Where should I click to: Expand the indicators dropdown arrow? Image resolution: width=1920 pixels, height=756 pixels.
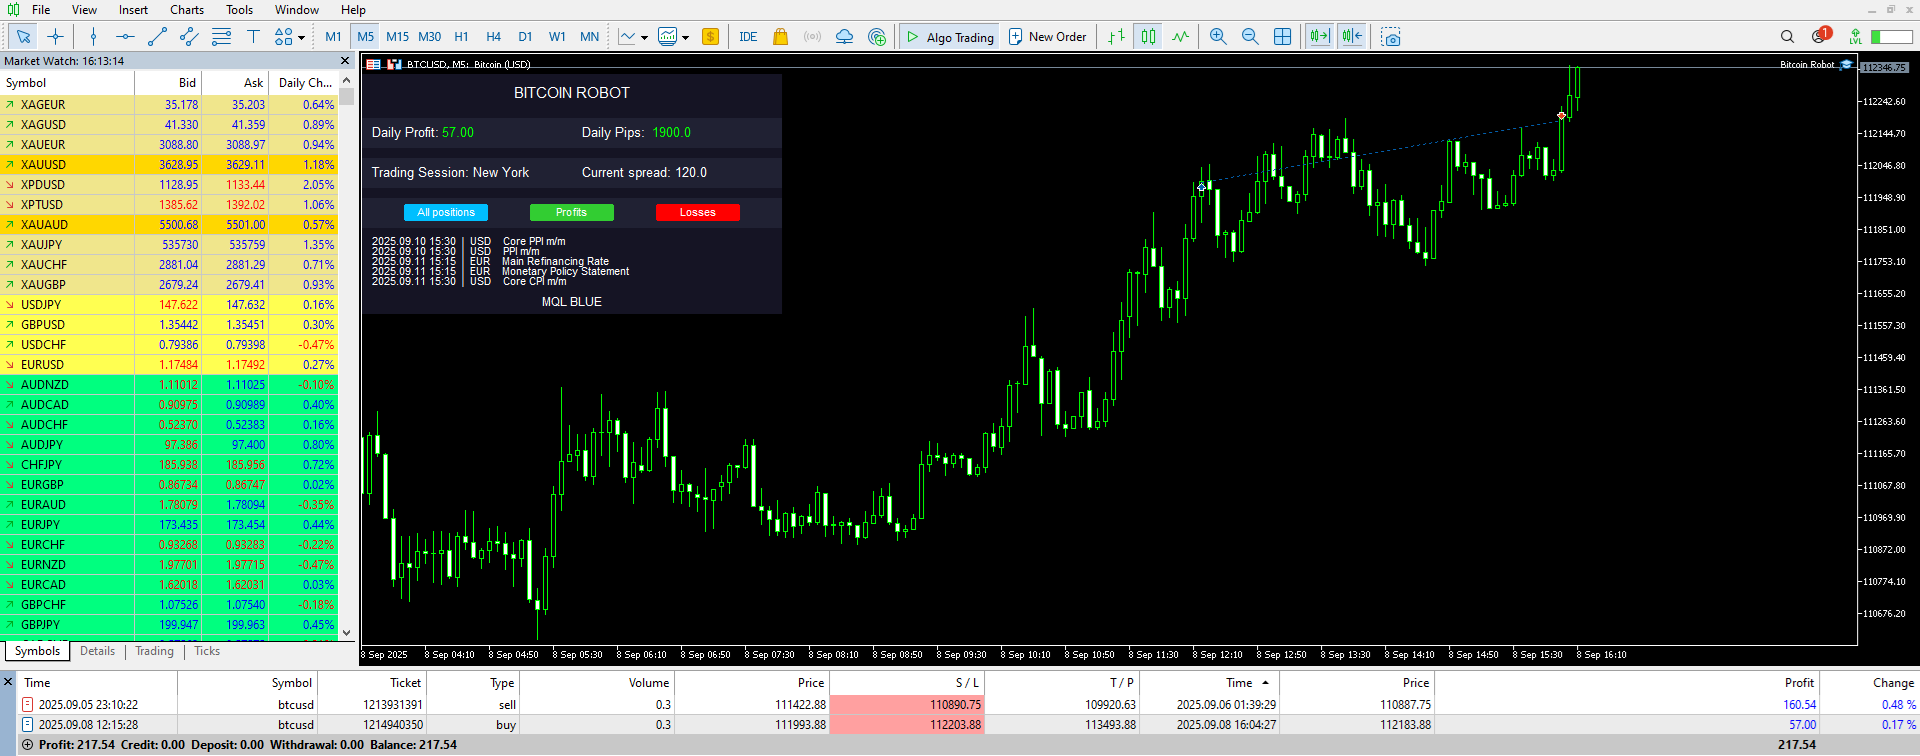[685, 38]
